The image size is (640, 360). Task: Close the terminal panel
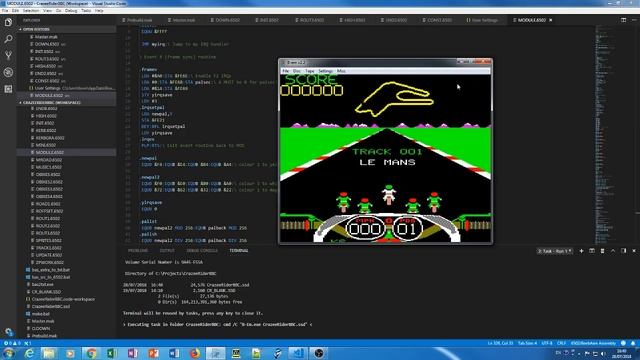(634, 251)
